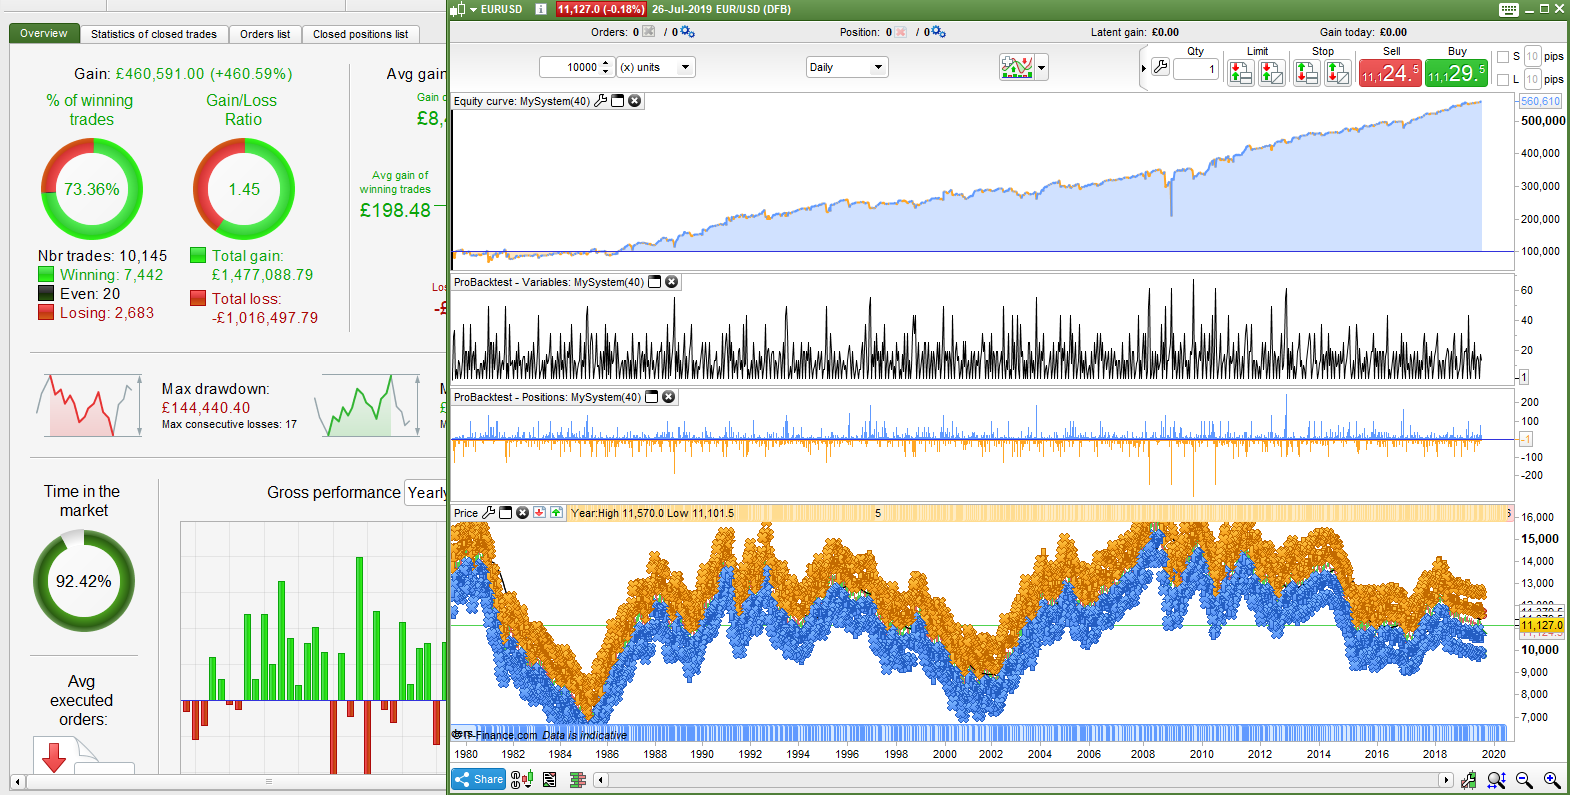Image resolution: width=1570 pixels, height=795 pixels.
Task: Maximize the ProBacktest Variables panel
Action: coord(655,282)
